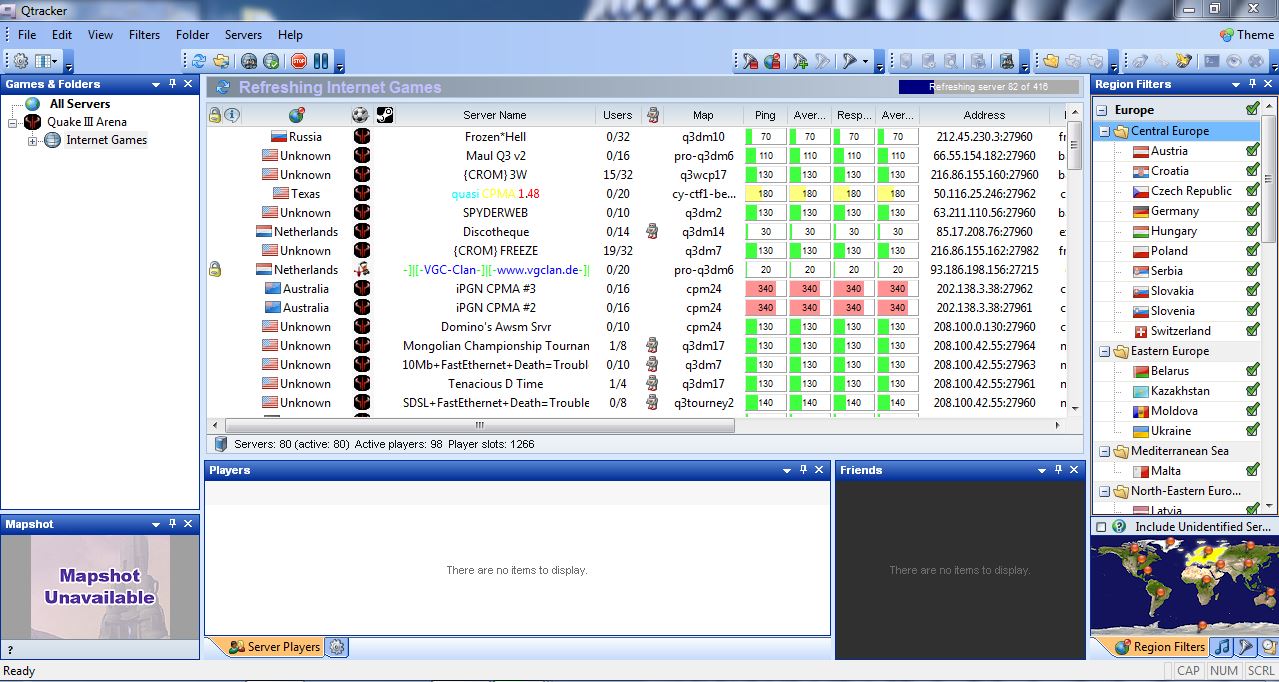Toggle the Croatia region checkbox
1279x682 pixels.
click(x=1252, y=171)
